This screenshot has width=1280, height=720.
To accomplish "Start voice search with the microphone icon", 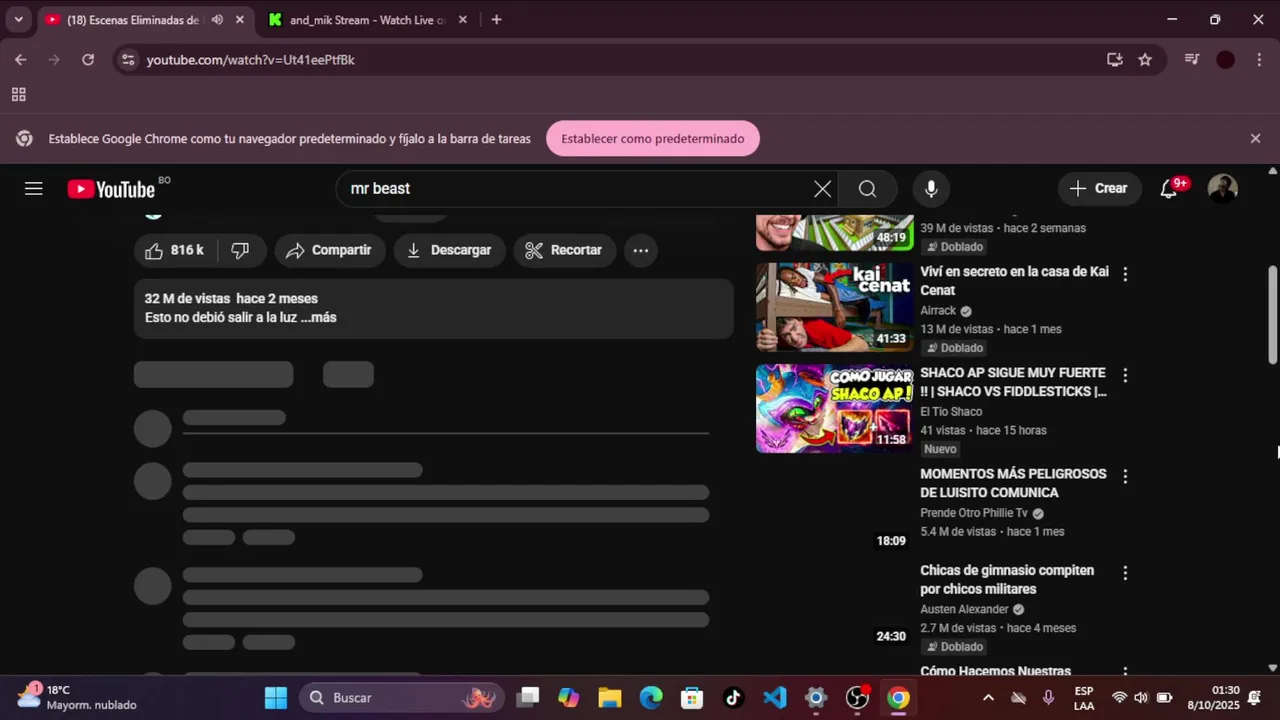I will click(x=931, y=188).
